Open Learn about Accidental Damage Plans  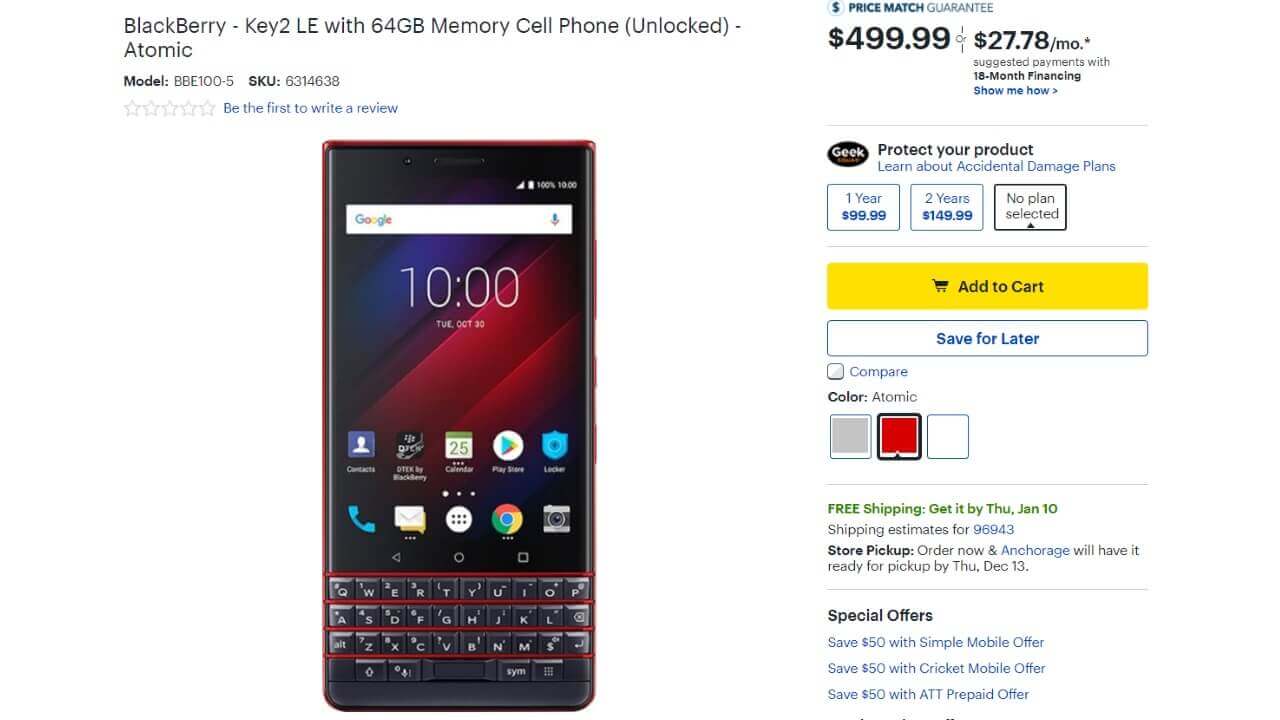point(996,166)
